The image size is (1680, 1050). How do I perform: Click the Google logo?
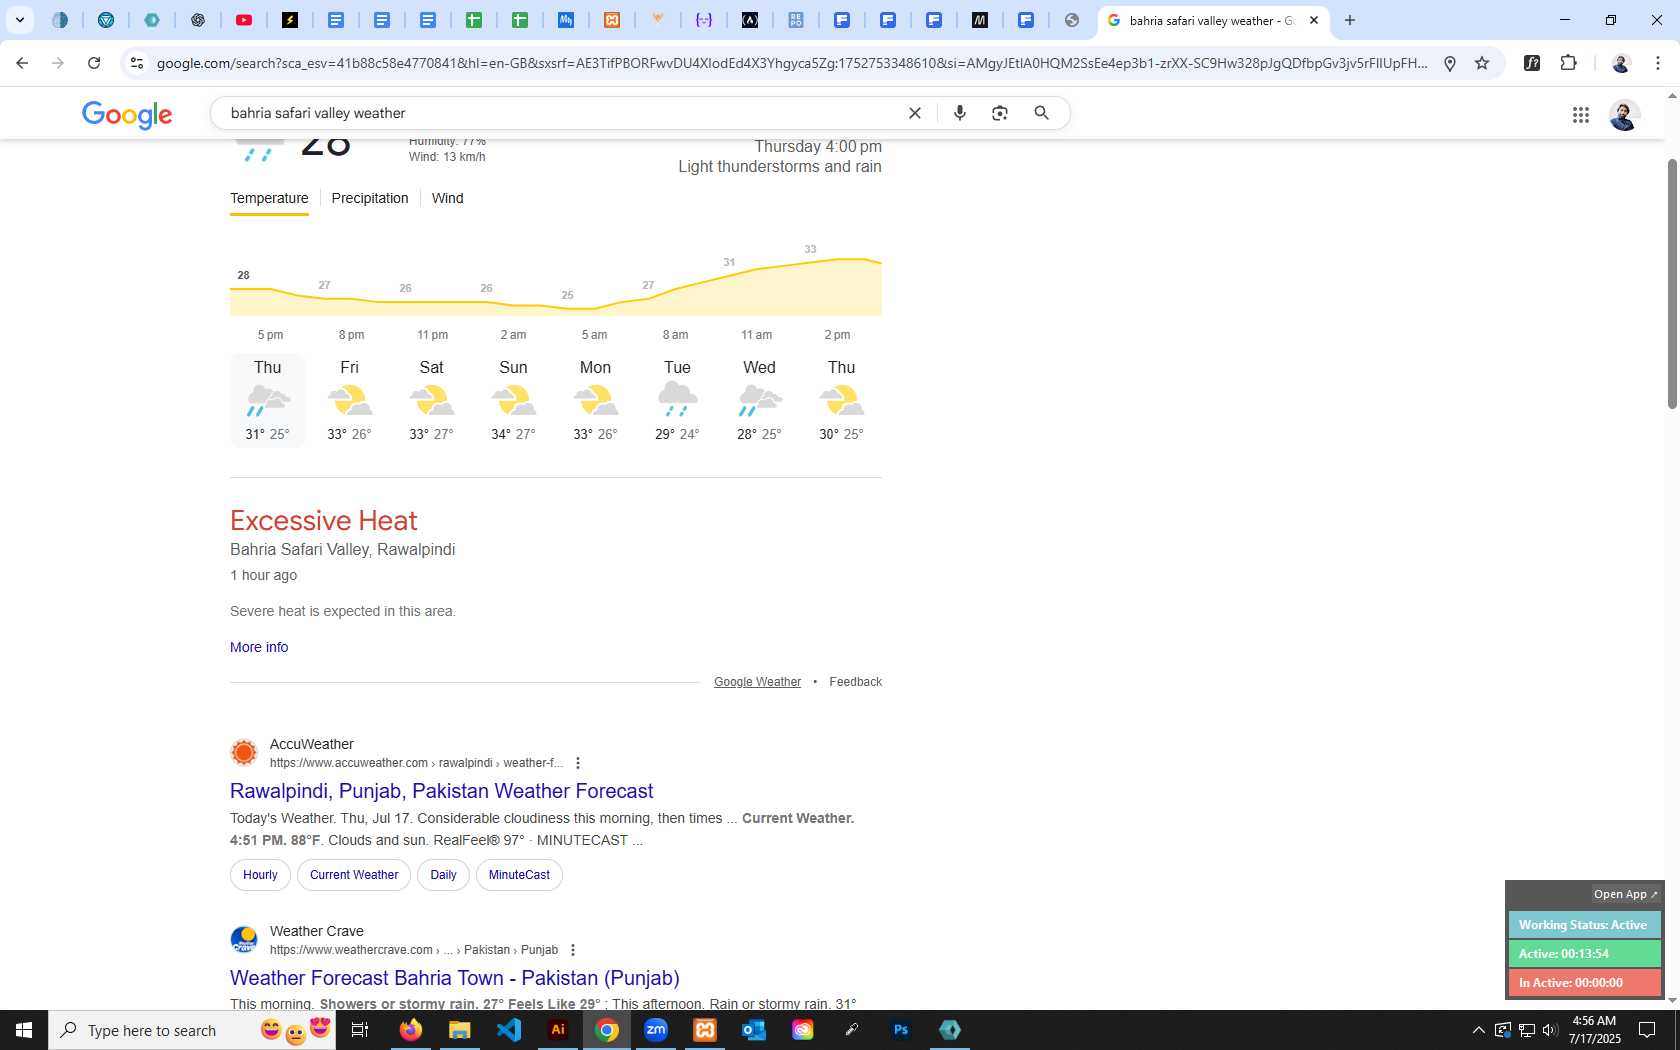click(127, 114)
